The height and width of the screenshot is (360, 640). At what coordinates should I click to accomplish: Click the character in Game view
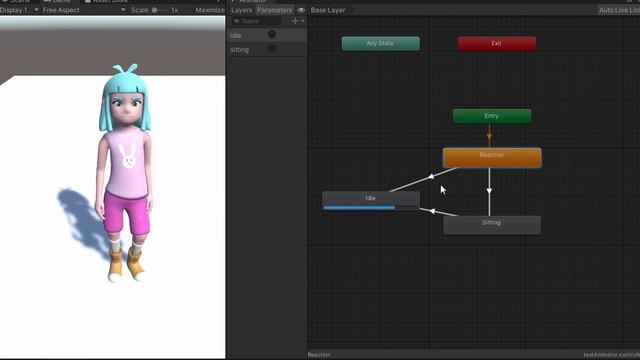(x=124, y=173)
